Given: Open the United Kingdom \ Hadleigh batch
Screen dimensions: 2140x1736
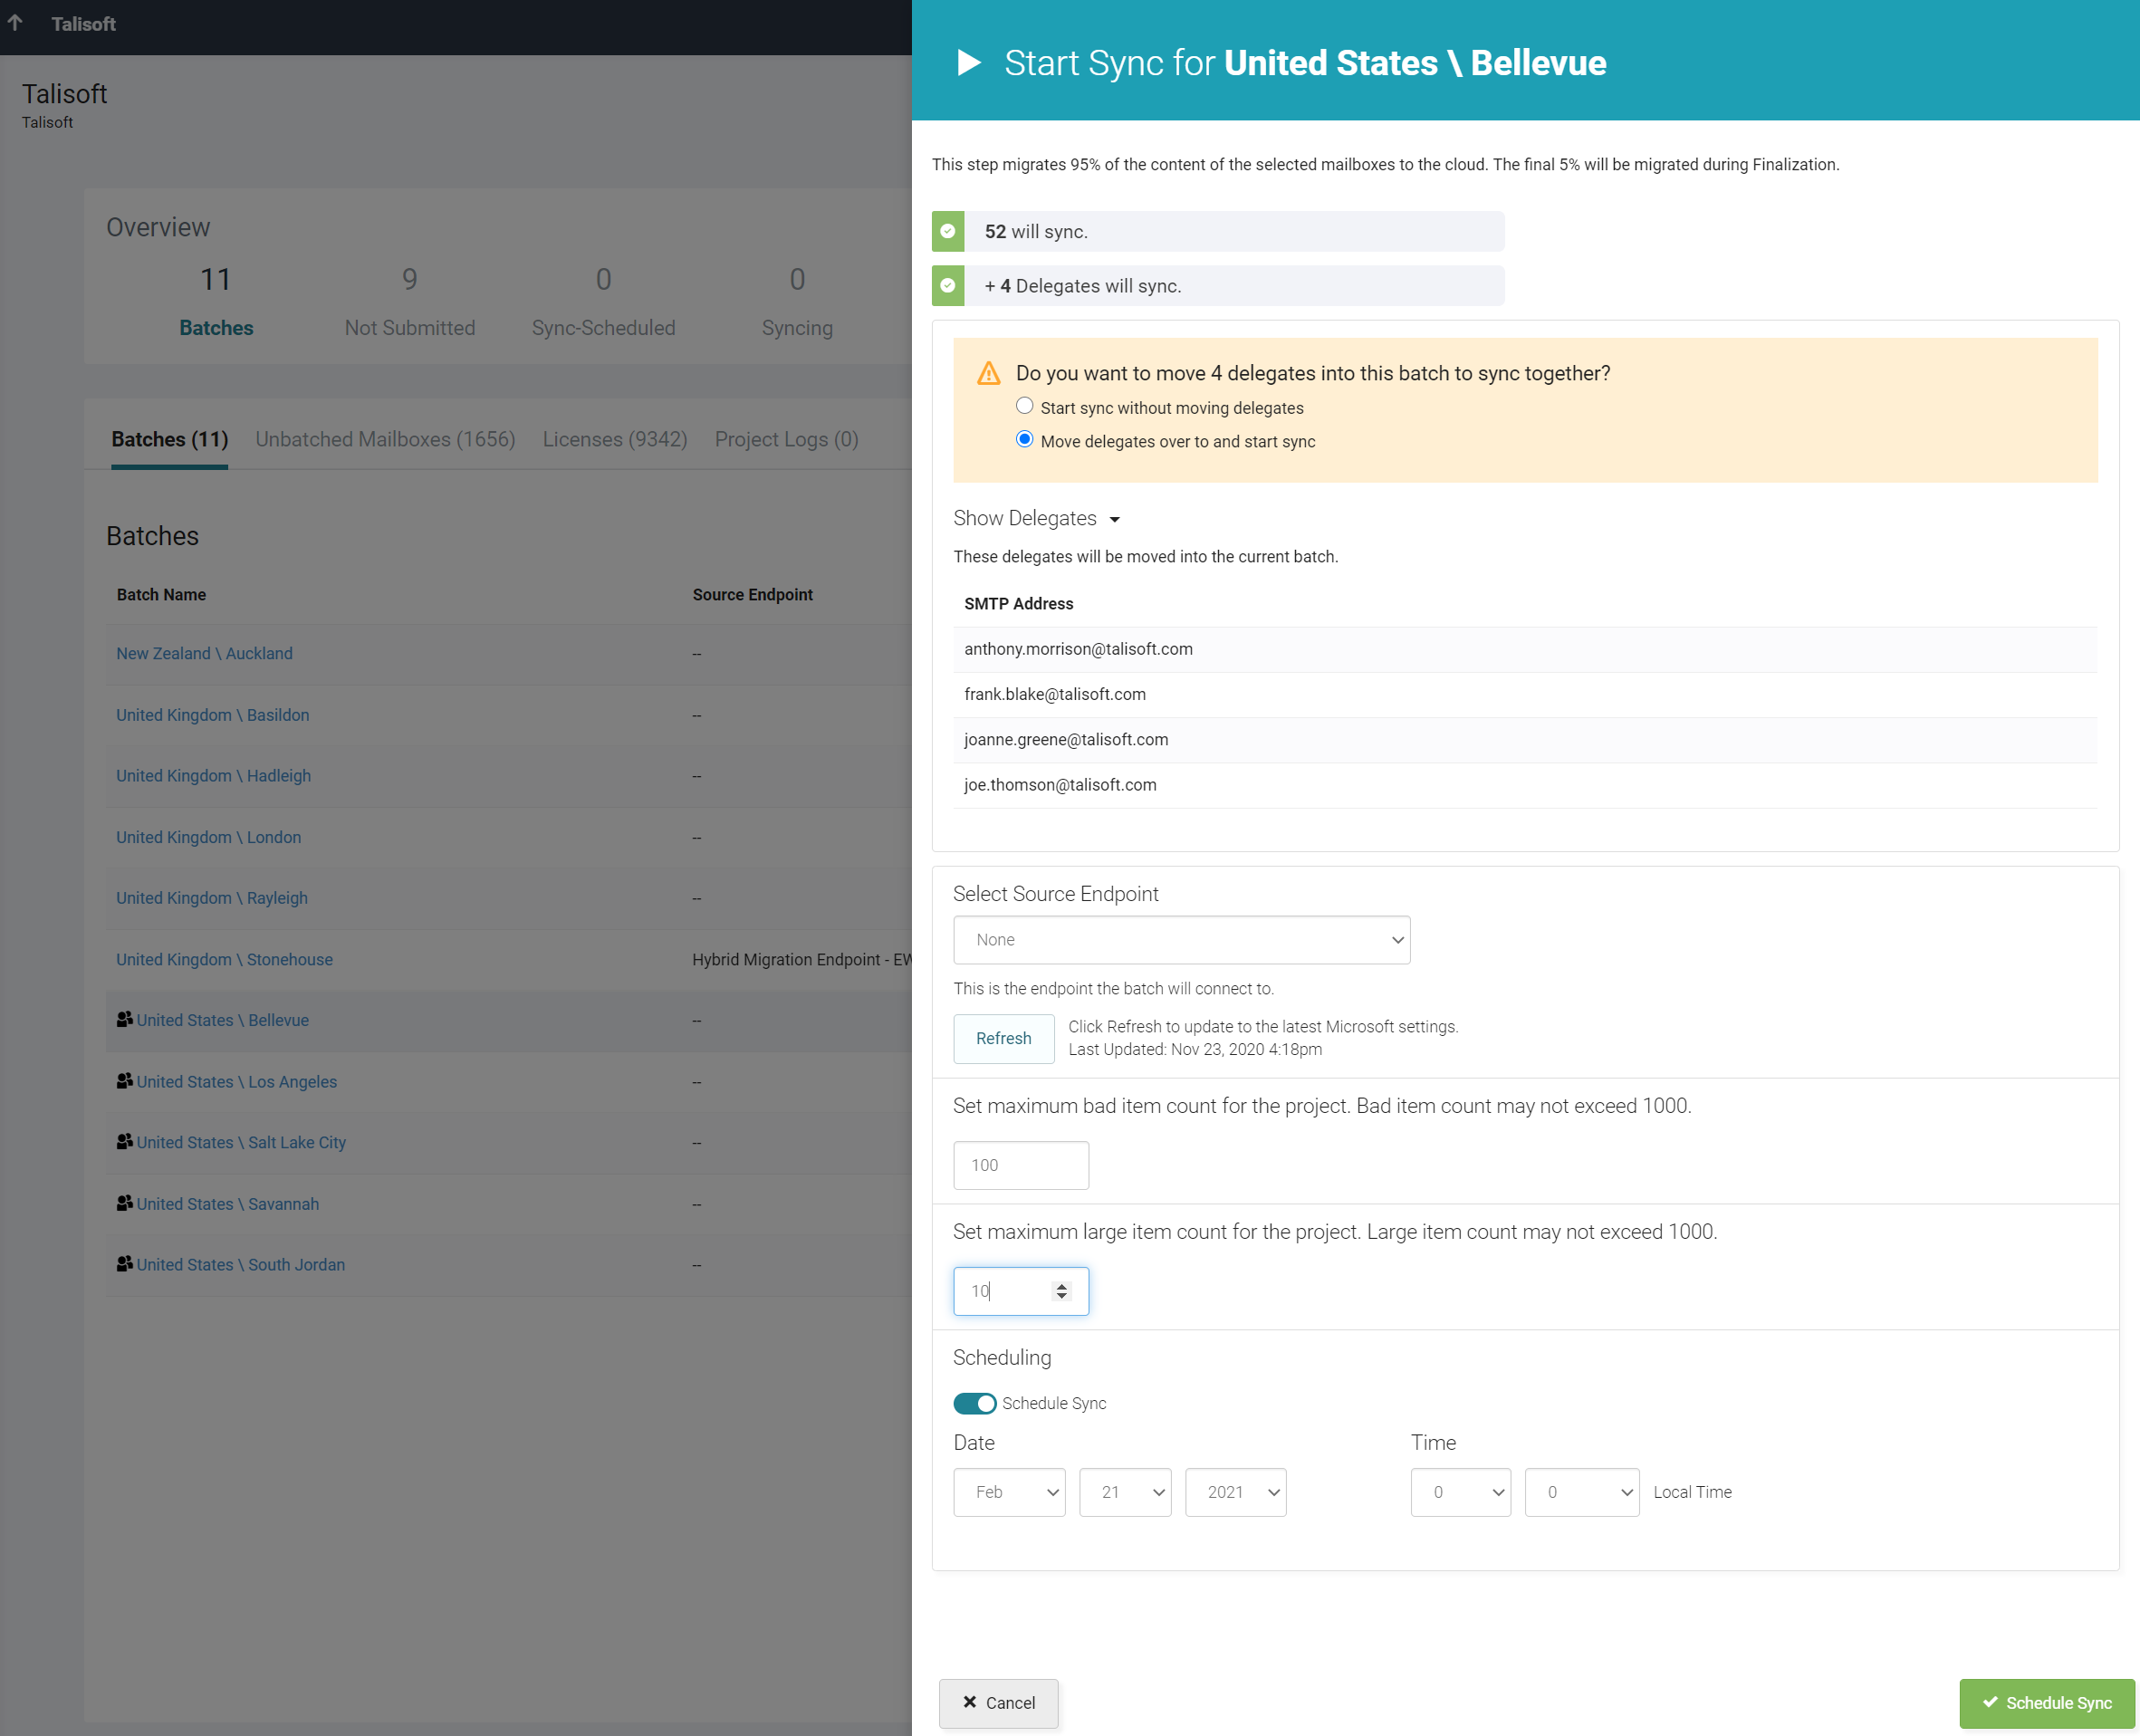Looking at the screenshot, I should coord(213,776).
